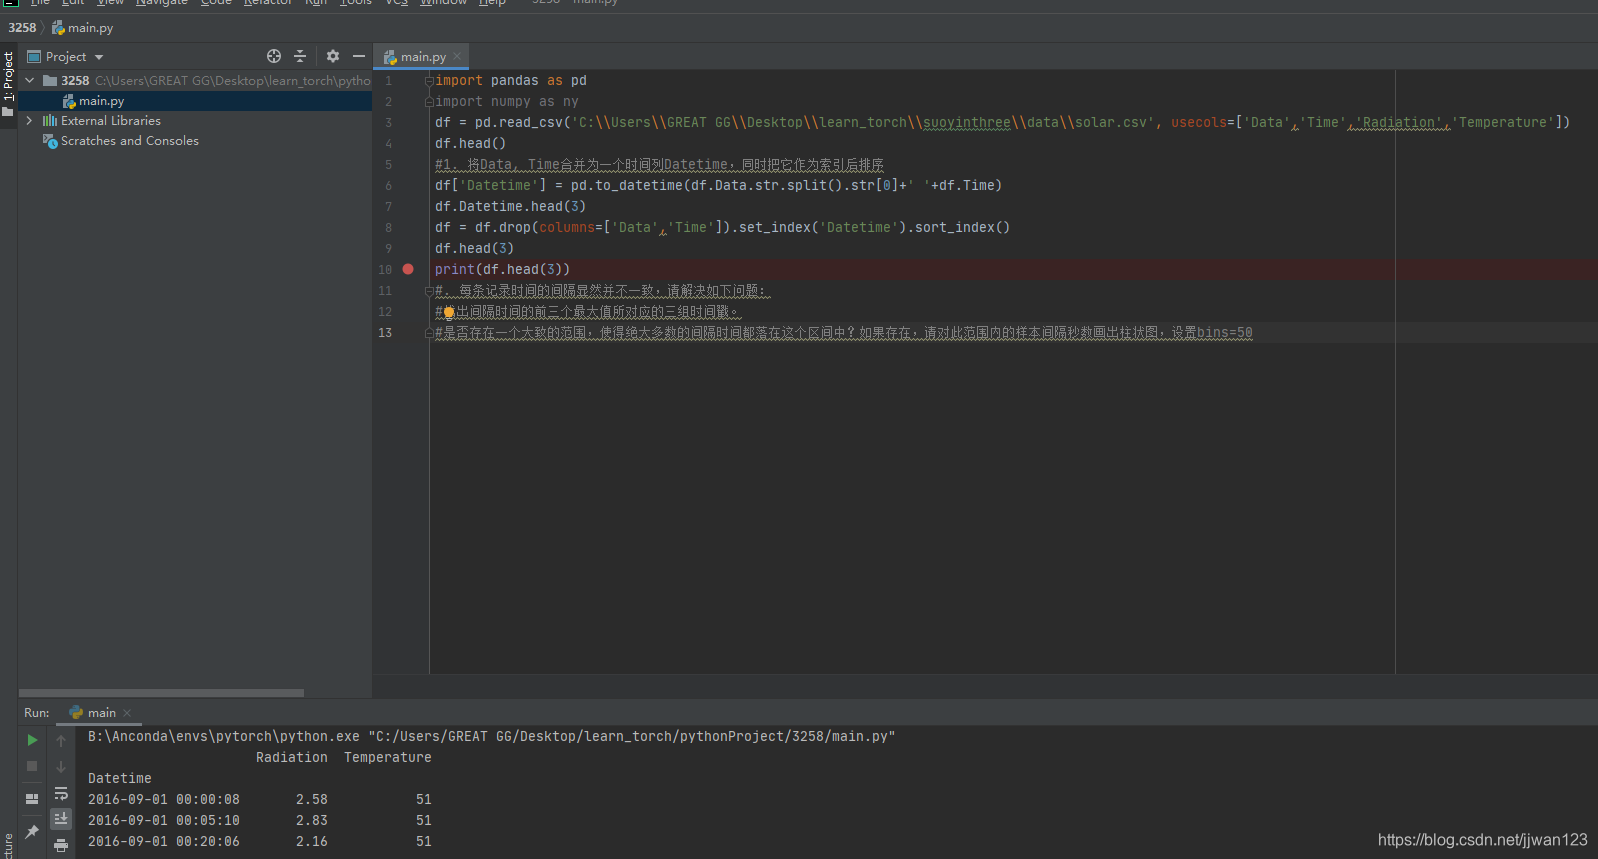Click 'print(df.head(3))' on line 10
1598x859 pixels.
point(503,269)
